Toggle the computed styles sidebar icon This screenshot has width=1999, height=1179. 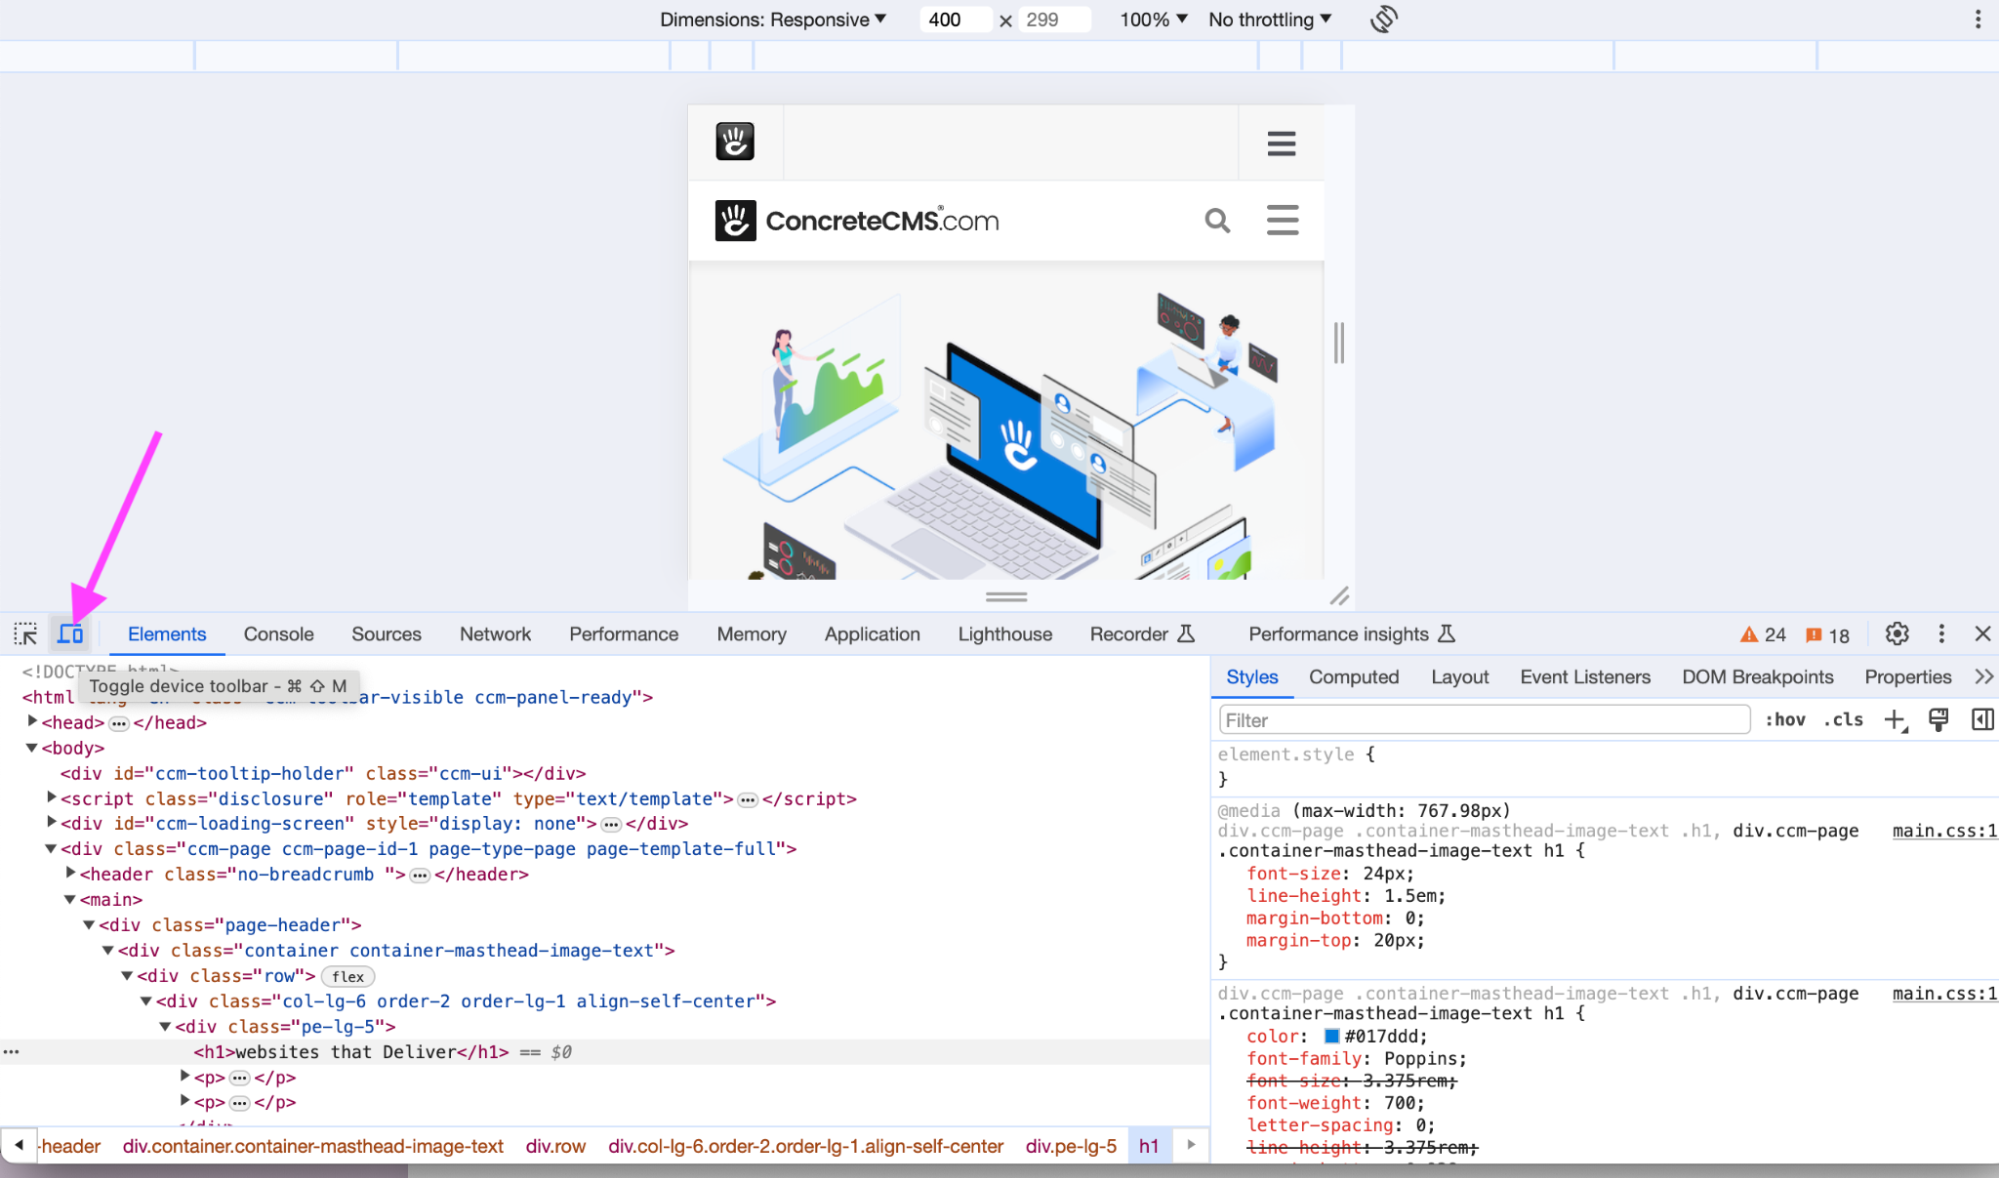click(1982, 720)
